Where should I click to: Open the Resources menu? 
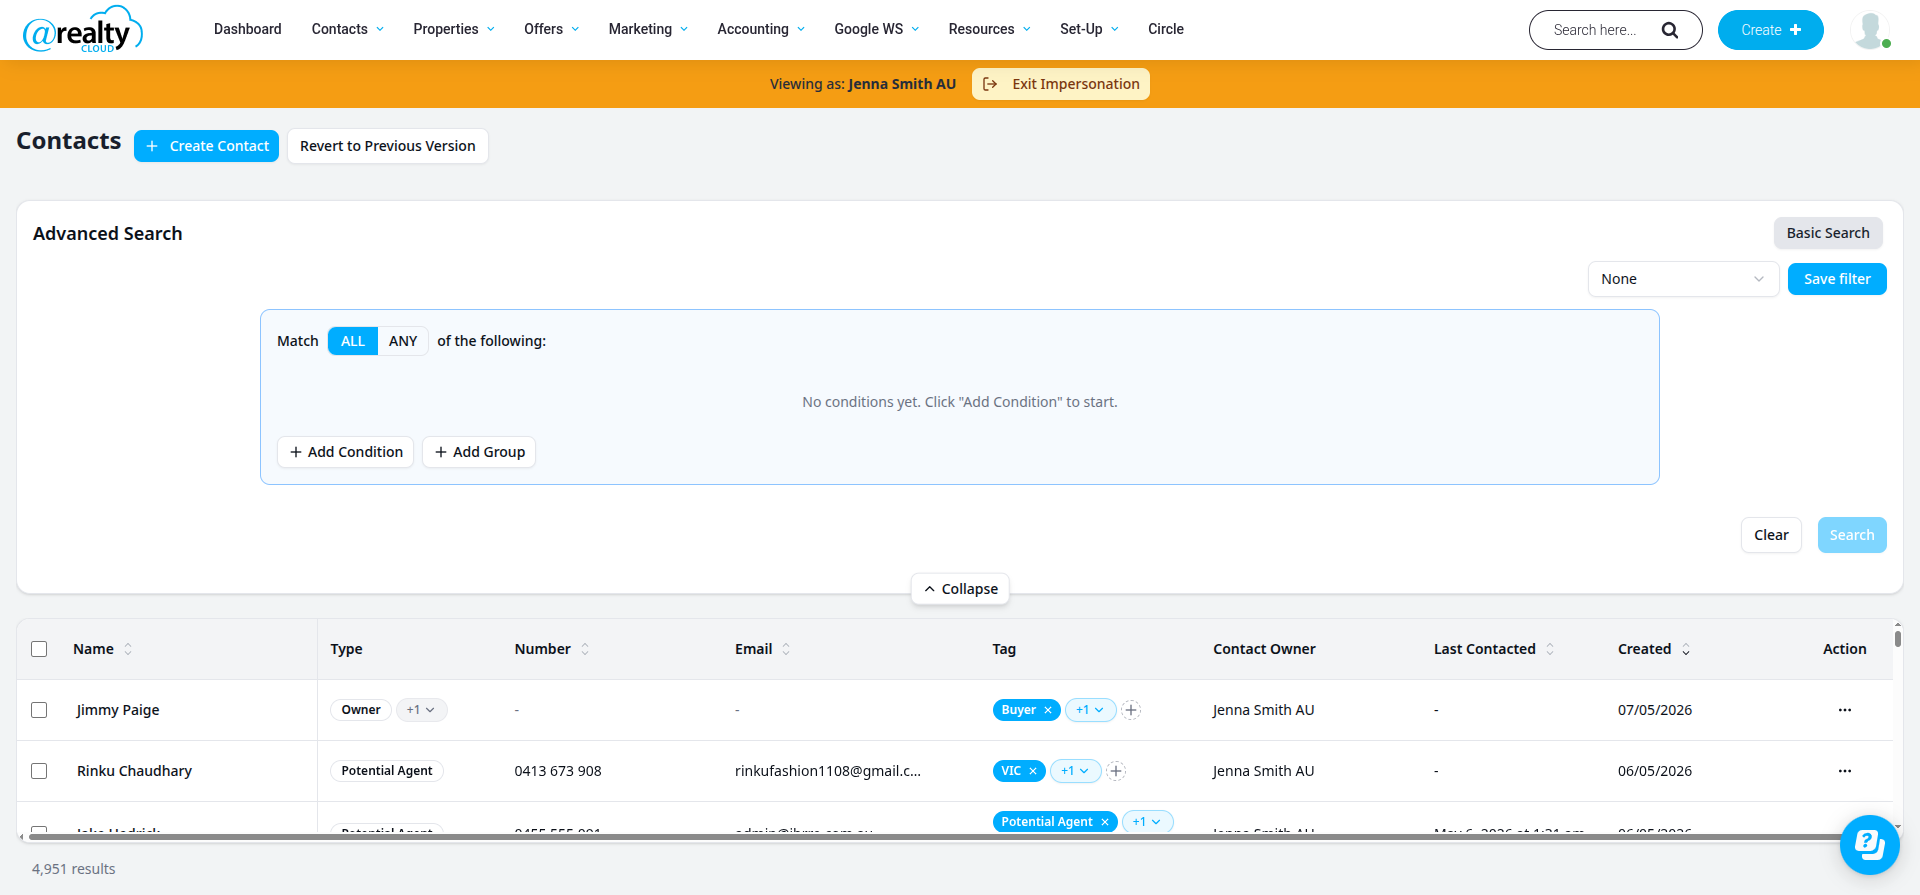[989, 29]
